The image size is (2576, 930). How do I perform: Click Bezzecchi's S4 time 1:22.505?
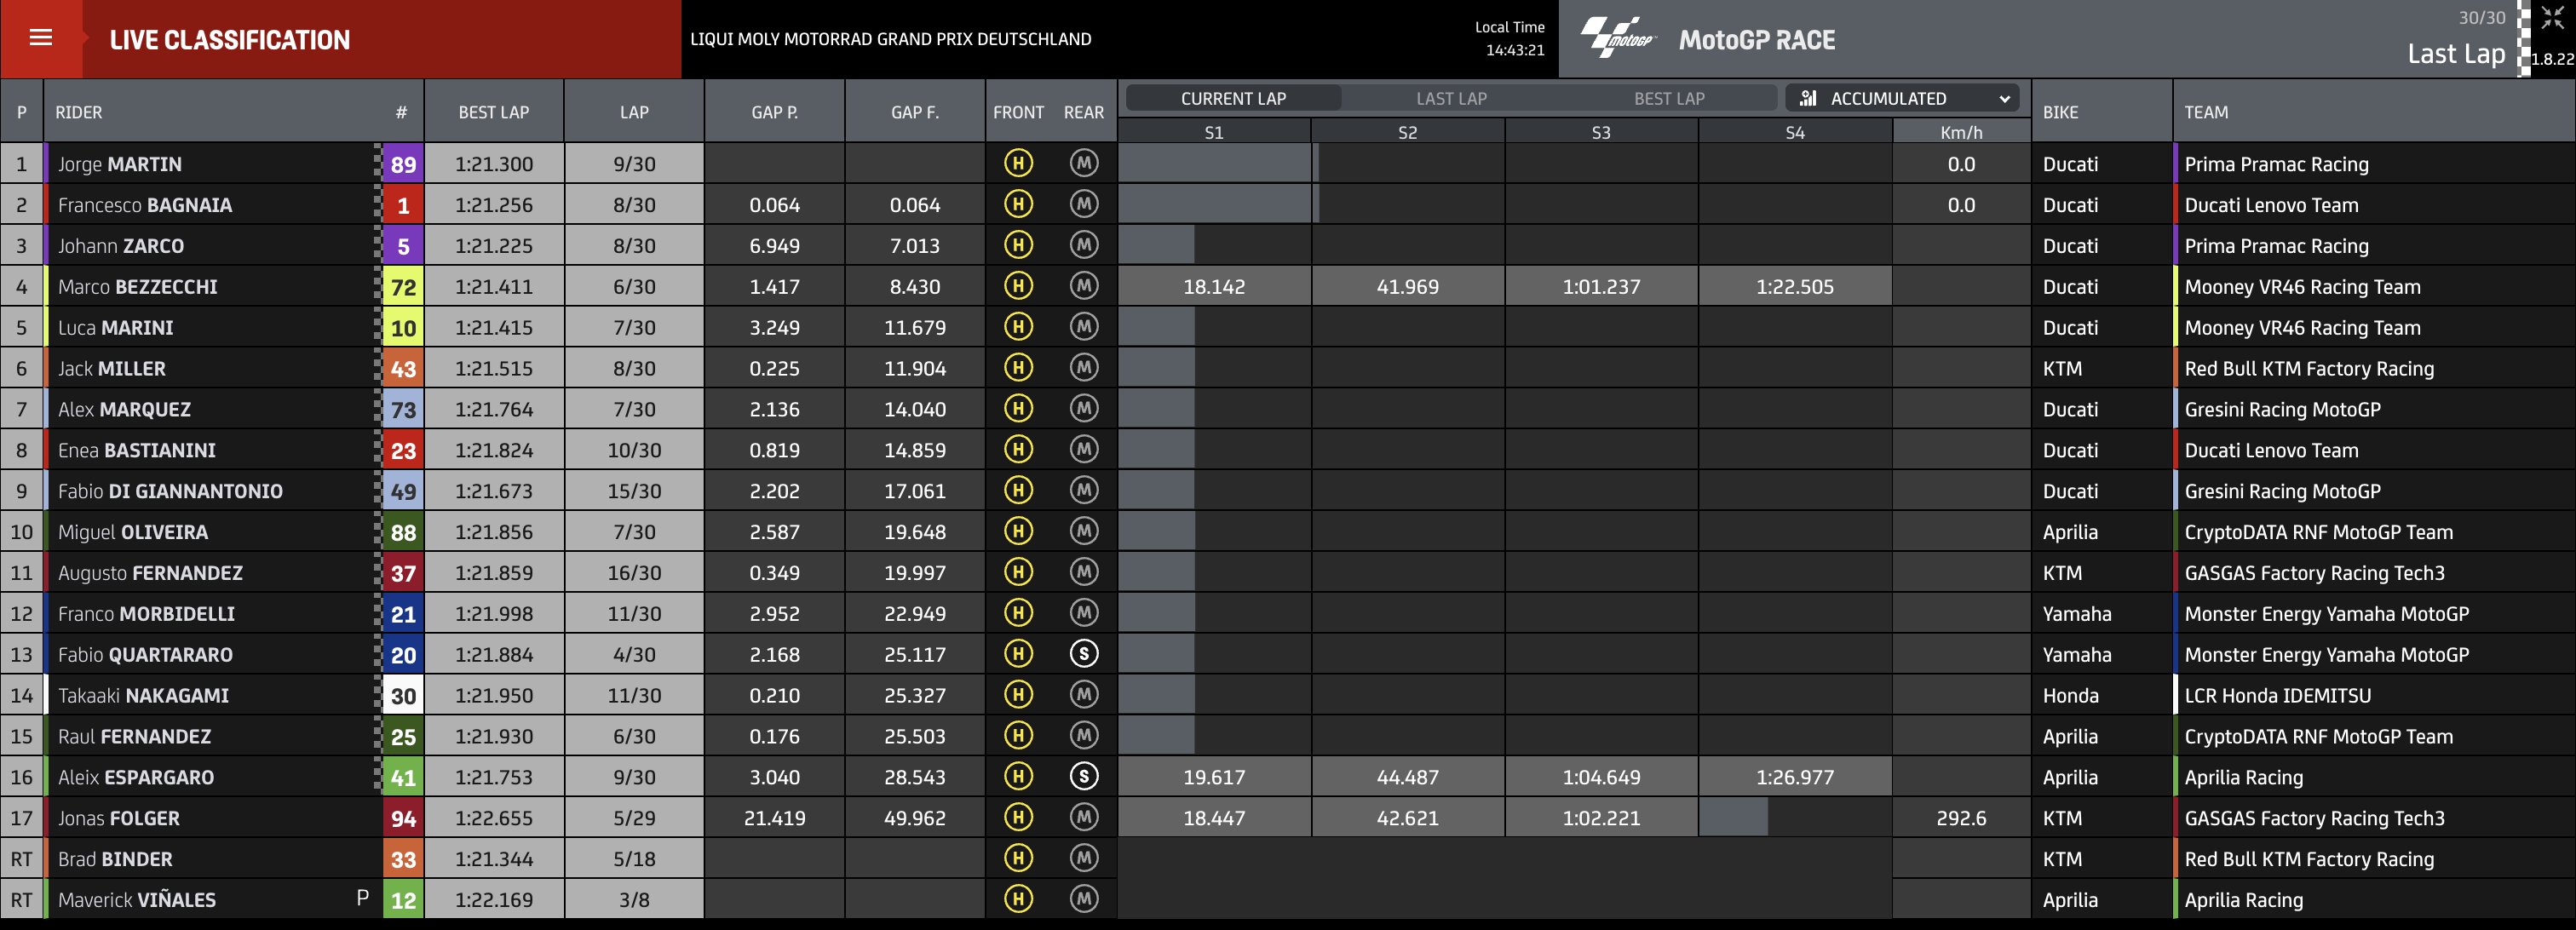1795,287
